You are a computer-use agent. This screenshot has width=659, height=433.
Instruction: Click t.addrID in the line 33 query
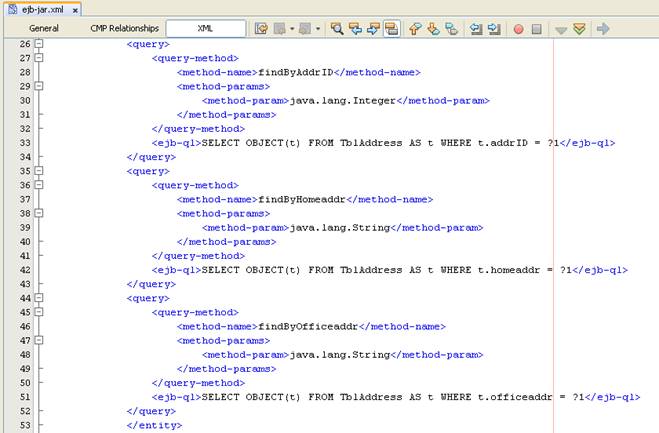tap(503, 143)
